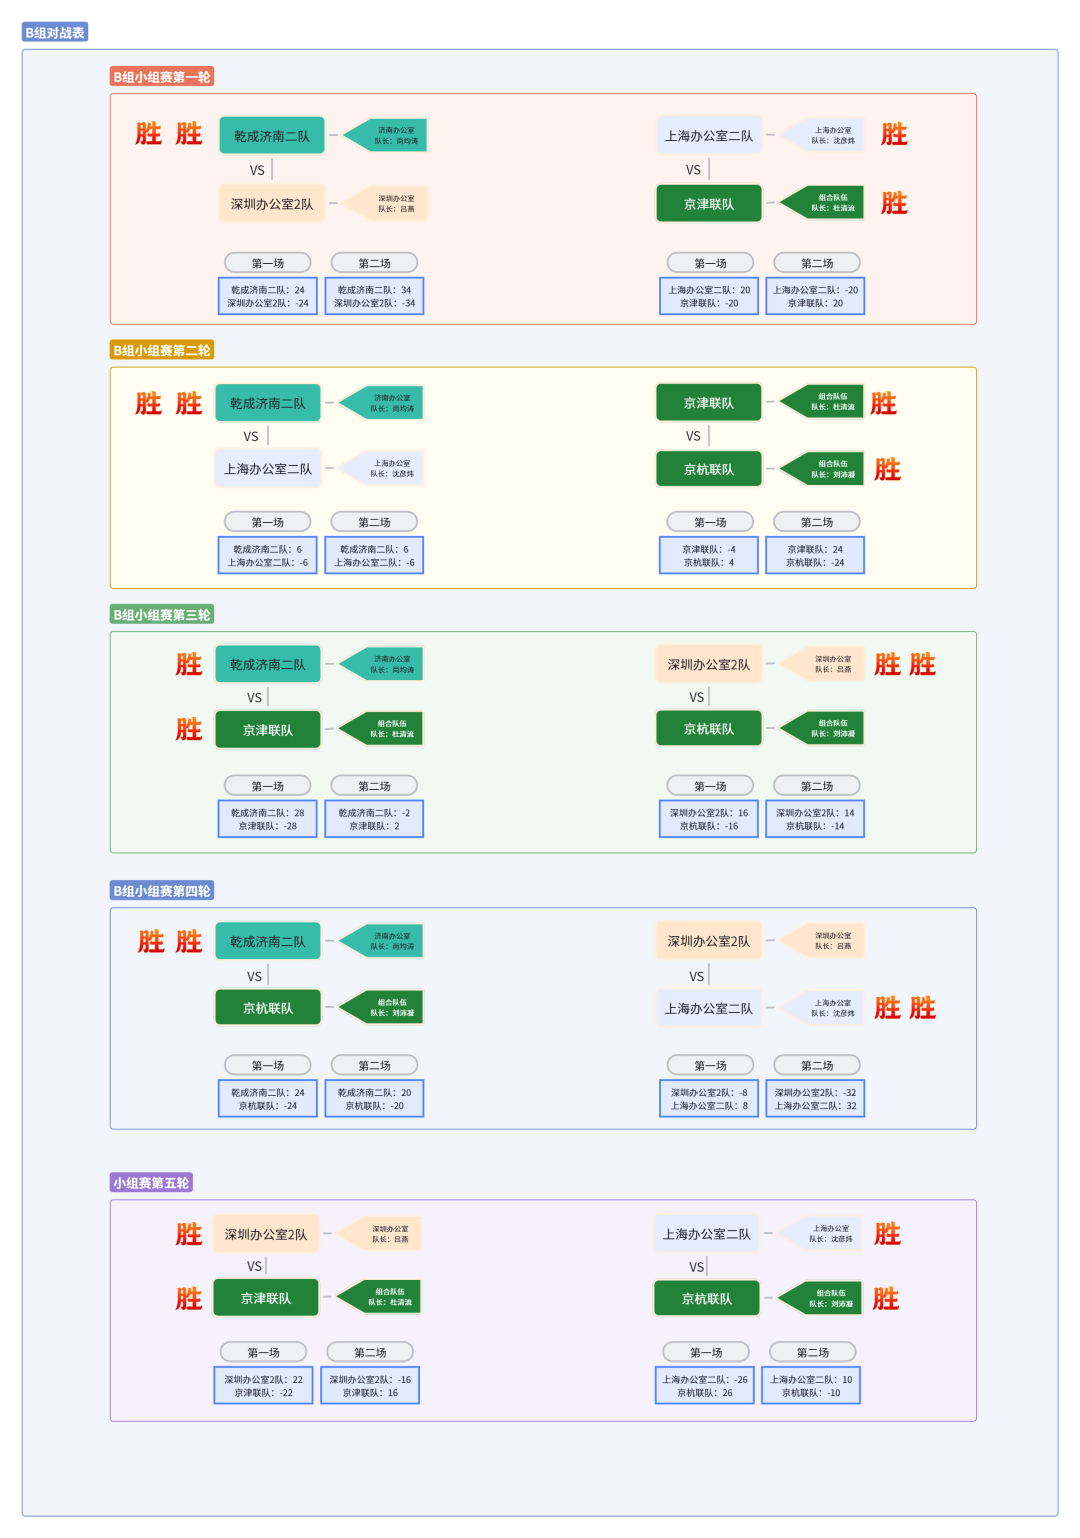
Task: Click score box 乾成济南二队: 34, 深圳办公室2队: -34
Action: coord(375,296)
